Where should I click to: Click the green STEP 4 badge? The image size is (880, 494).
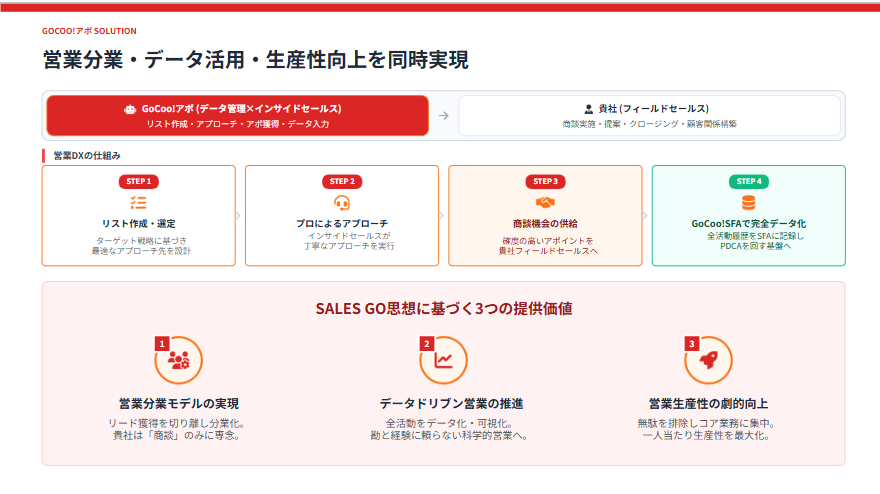point(749,181)
